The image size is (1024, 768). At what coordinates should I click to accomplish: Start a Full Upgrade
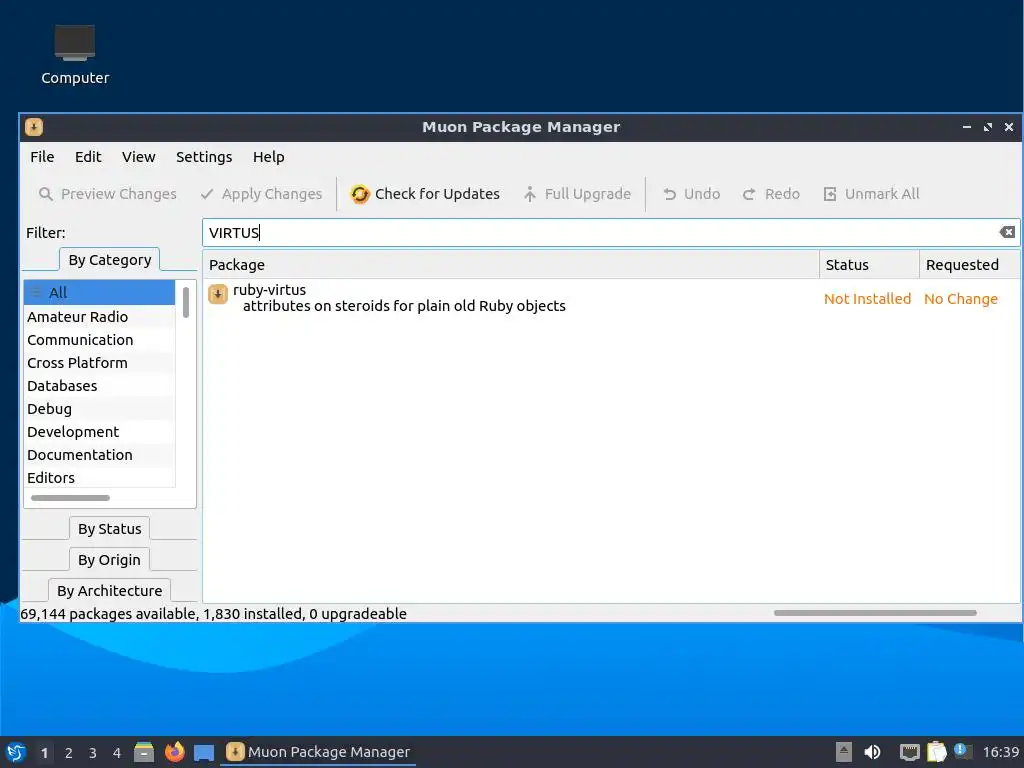[577, 194]
